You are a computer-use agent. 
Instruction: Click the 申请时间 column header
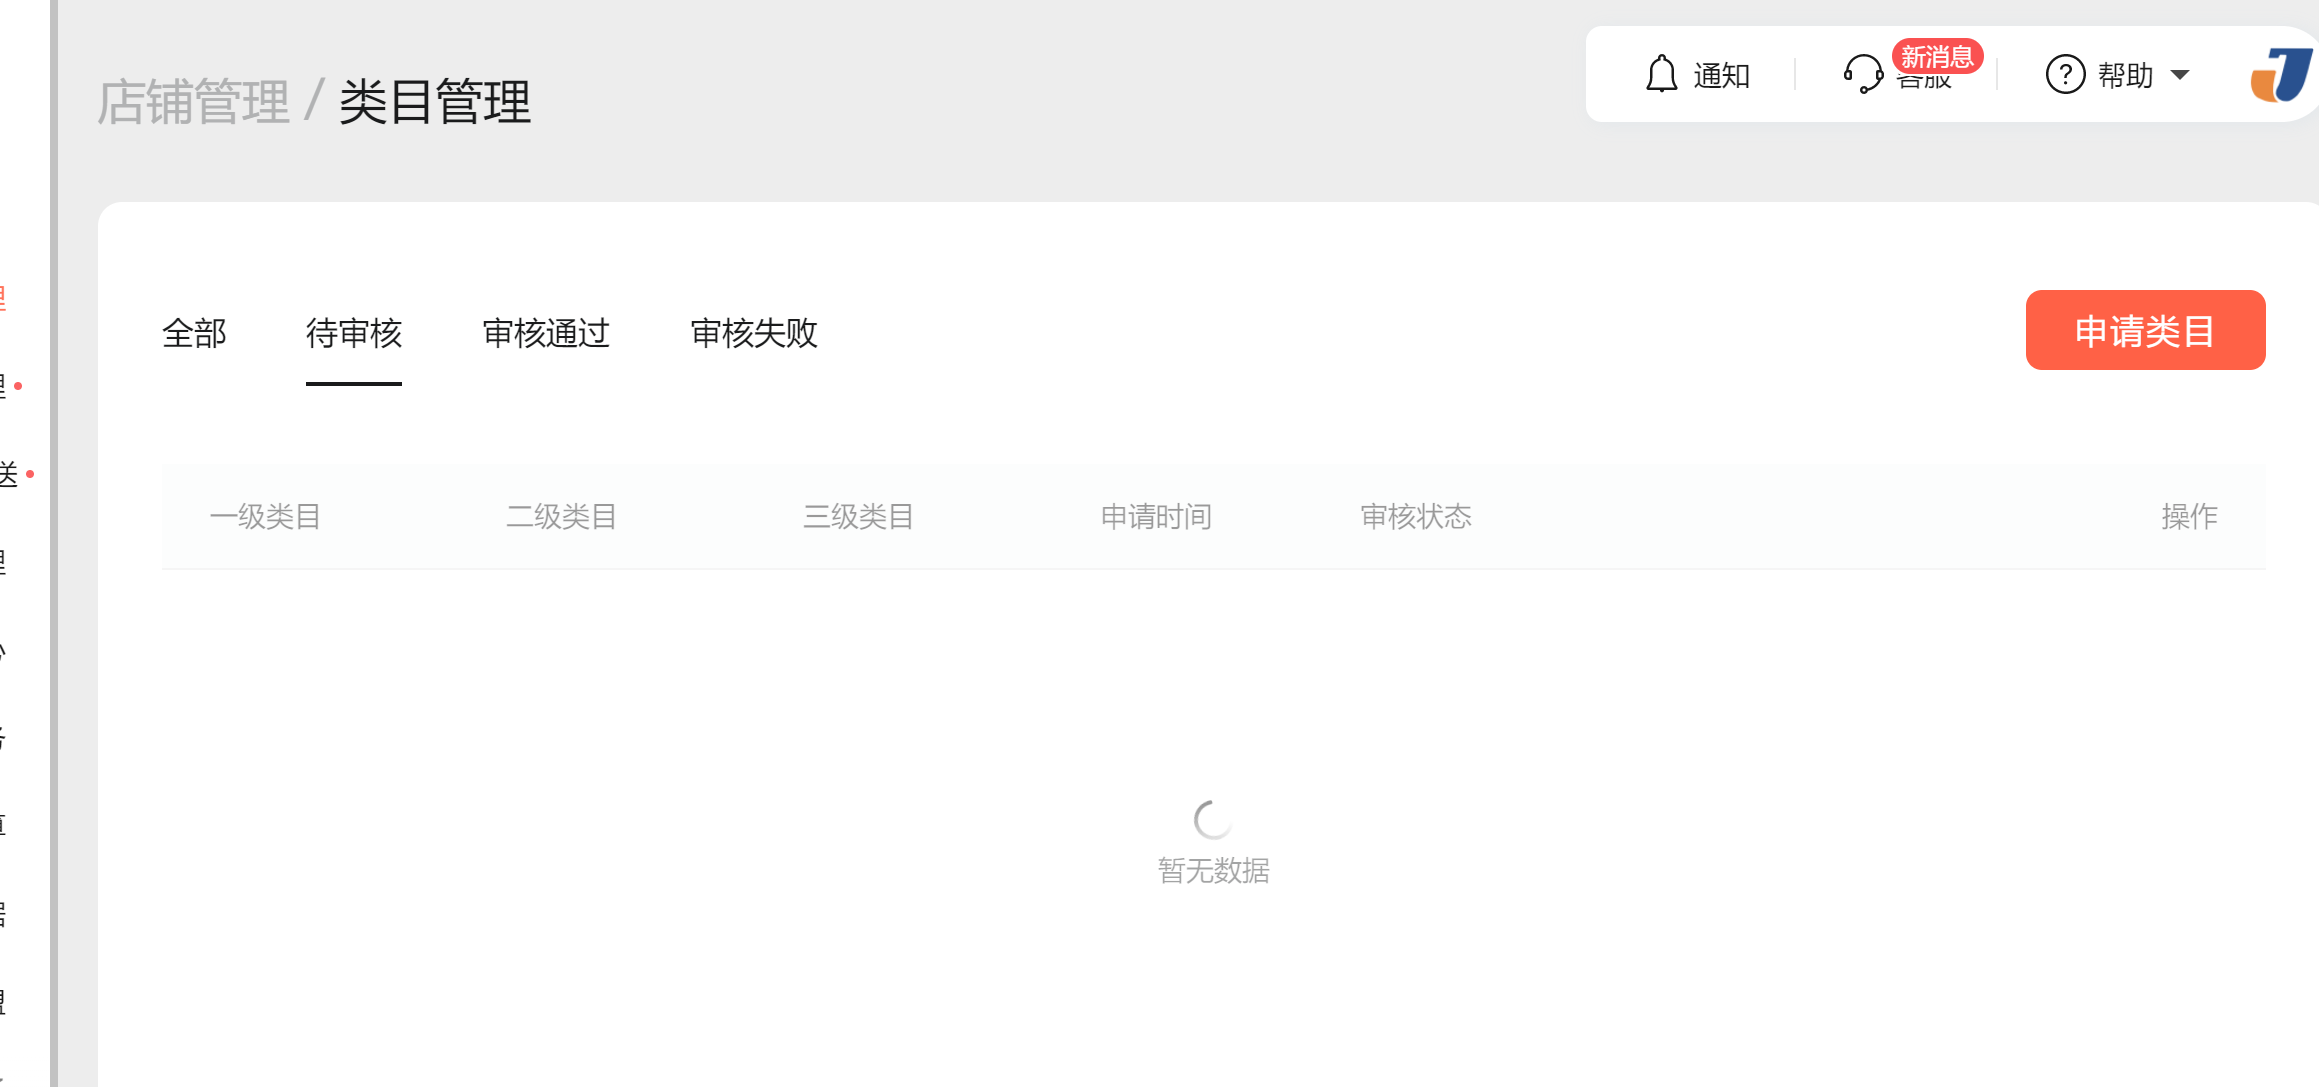click(x=1156, y=517)
